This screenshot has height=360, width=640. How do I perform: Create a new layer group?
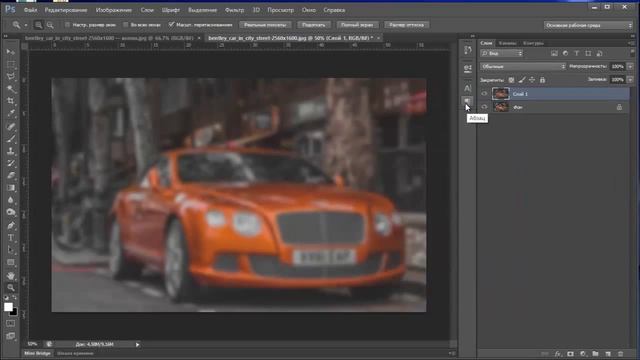tap(596, 354)
